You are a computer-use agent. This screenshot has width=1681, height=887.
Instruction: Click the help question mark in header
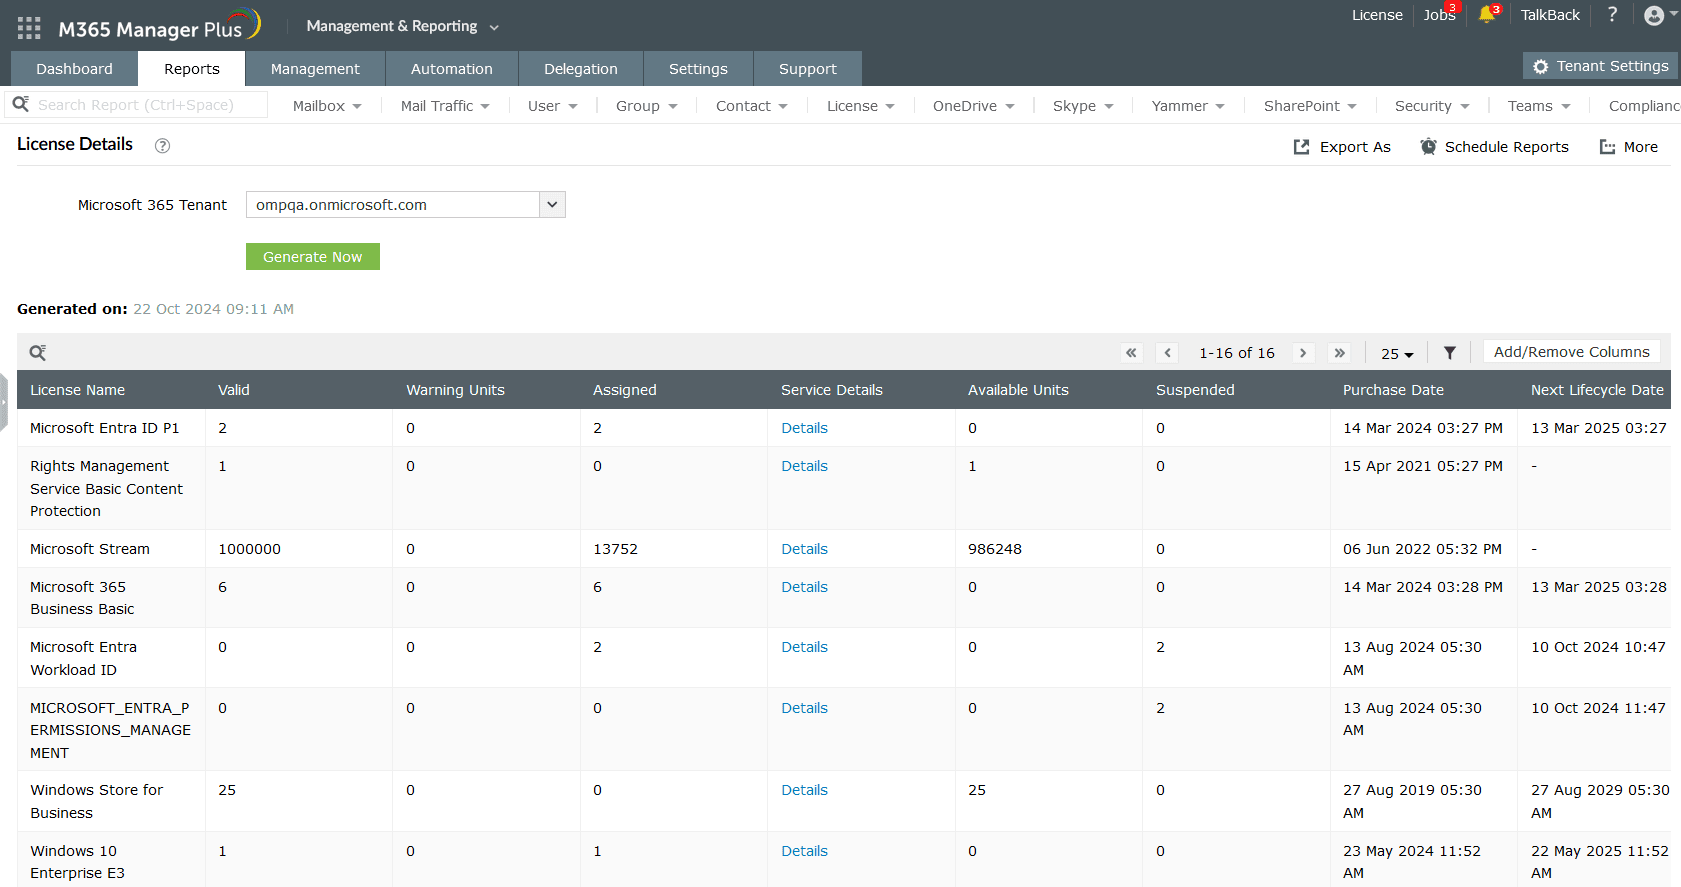click(1612, 15)
